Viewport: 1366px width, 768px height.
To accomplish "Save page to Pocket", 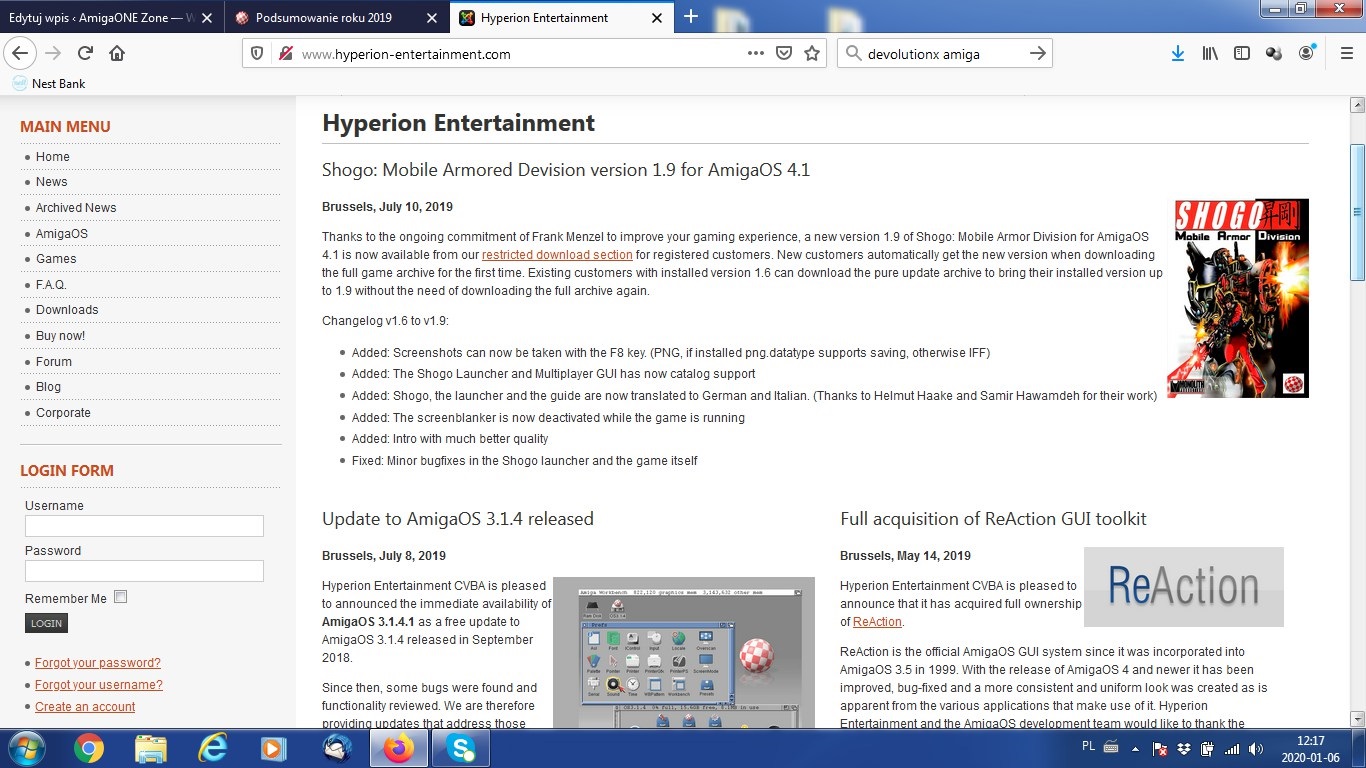I will click(785, 54).
